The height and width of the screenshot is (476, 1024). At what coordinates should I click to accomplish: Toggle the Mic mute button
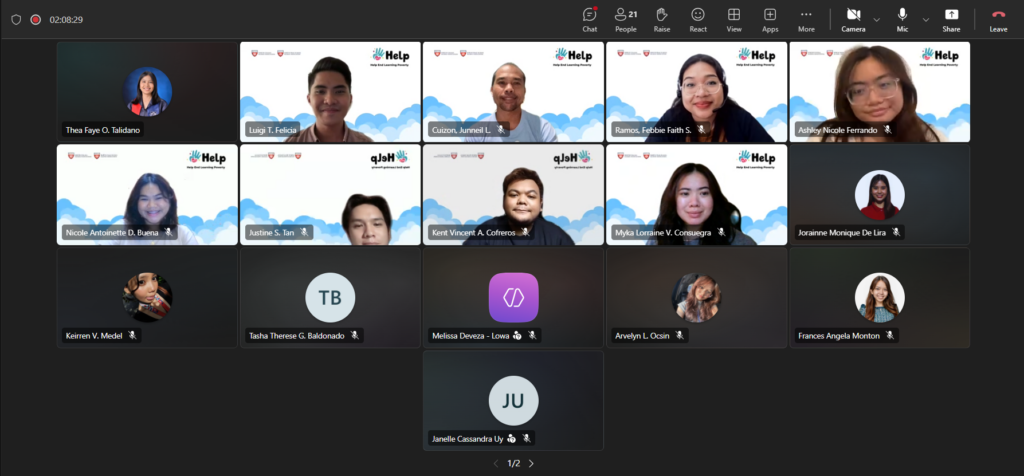coord(902,20)
